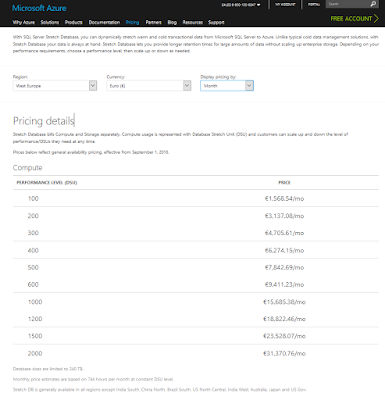This screenshot has width=385, height=400.
Task: Focus the Search input box
Action: [347, 4]
